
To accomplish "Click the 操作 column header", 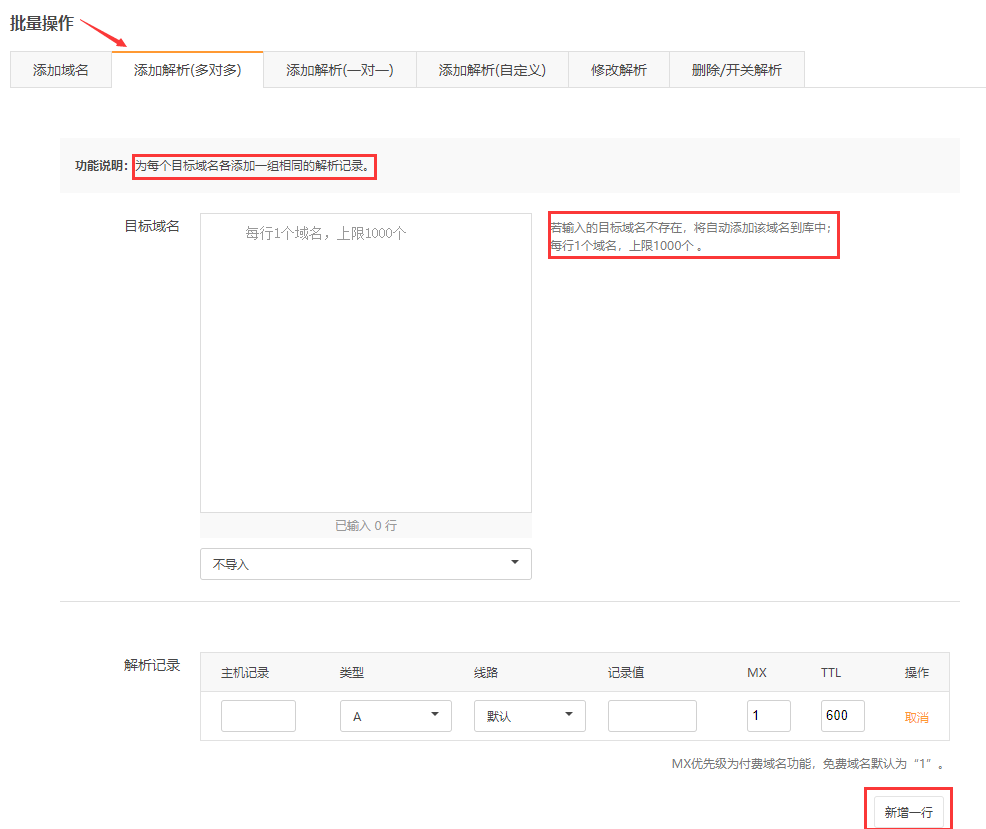I will [916, 672].
